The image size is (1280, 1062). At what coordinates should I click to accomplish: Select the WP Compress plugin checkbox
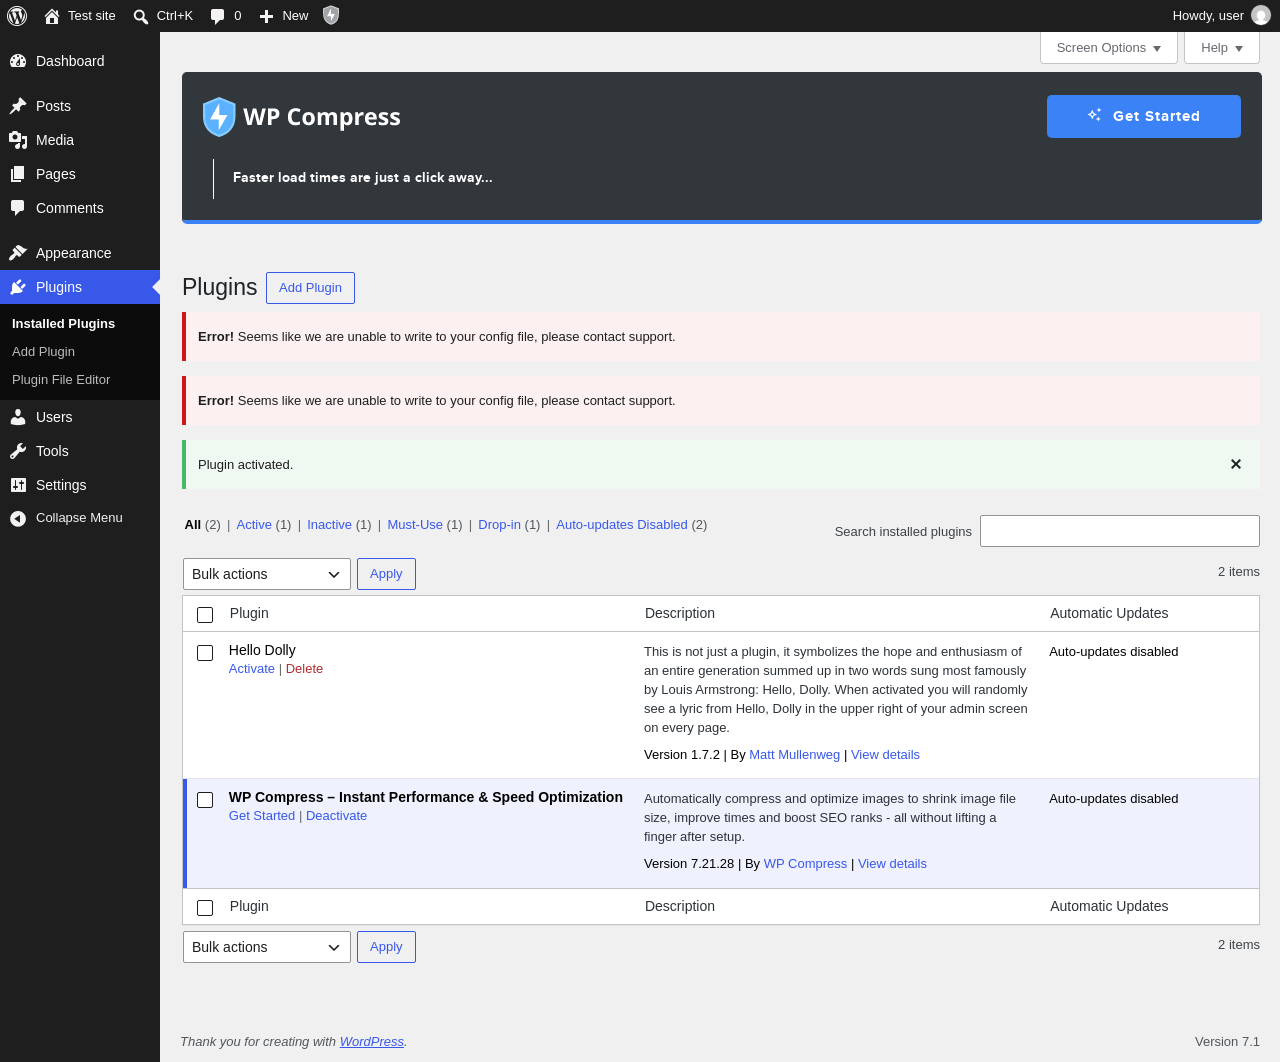(205, 800)
